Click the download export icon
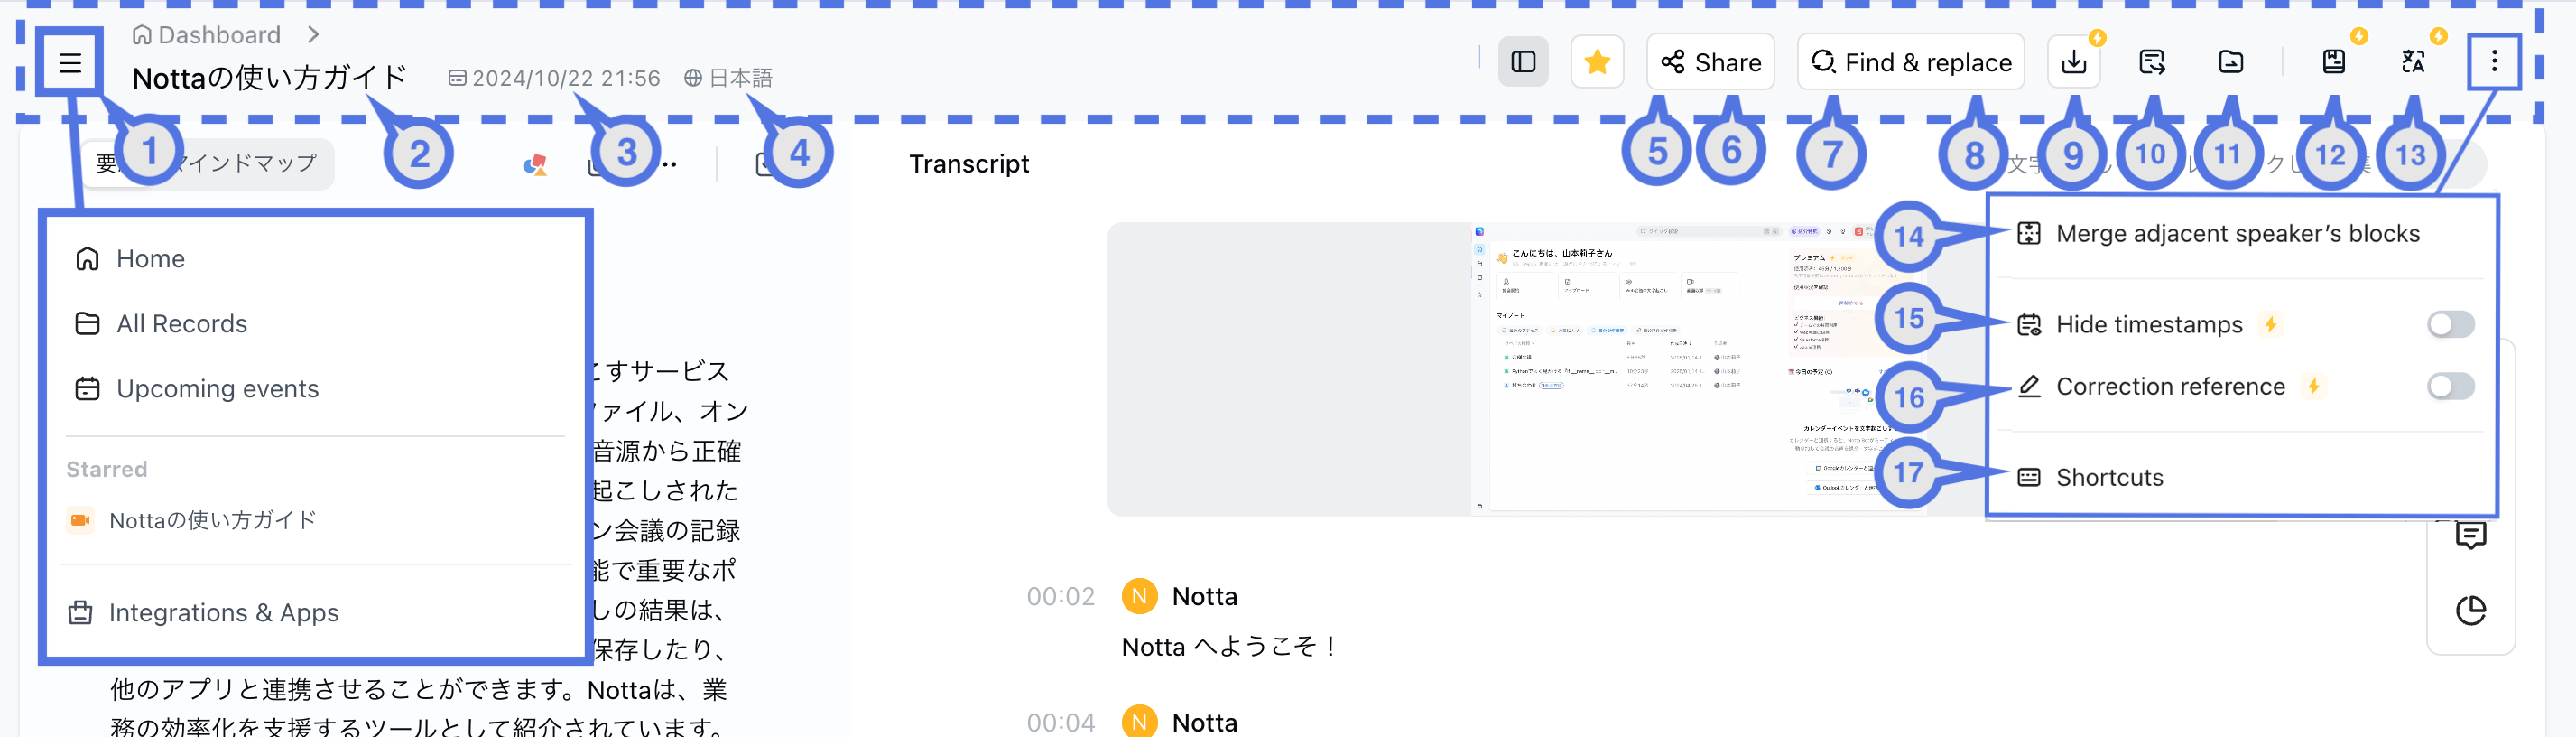Screen dimensions: 2576x737 2074,62
